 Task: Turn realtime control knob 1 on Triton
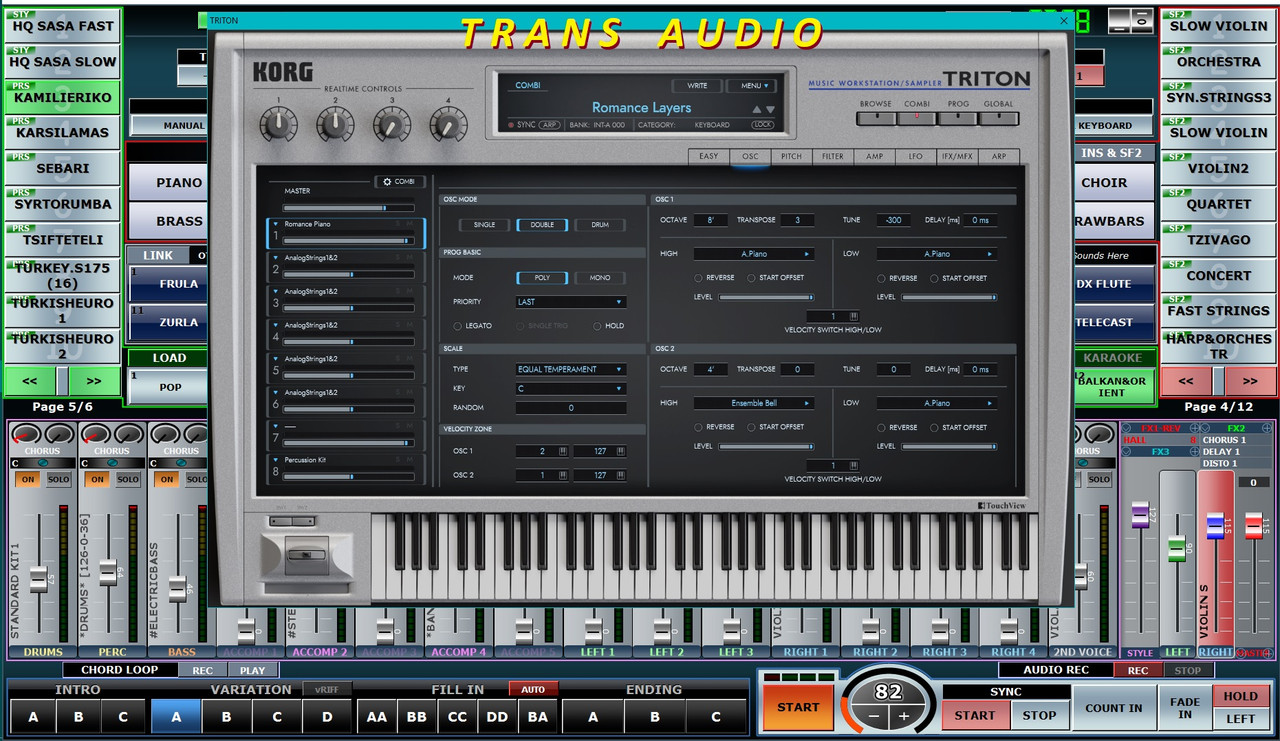(278, 125)
